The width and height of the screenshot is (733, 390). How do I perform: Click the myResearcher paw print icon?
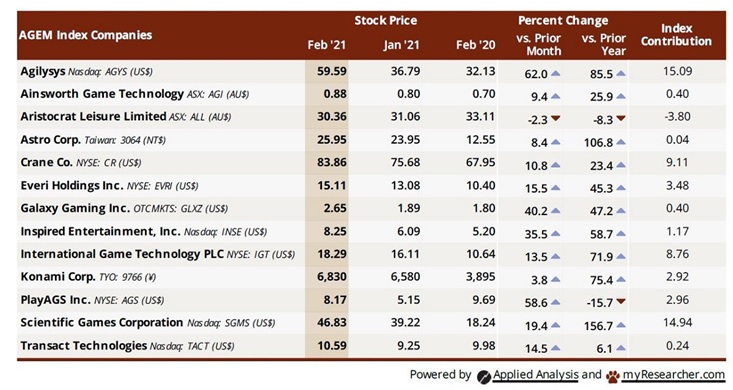tap(613, 376)
